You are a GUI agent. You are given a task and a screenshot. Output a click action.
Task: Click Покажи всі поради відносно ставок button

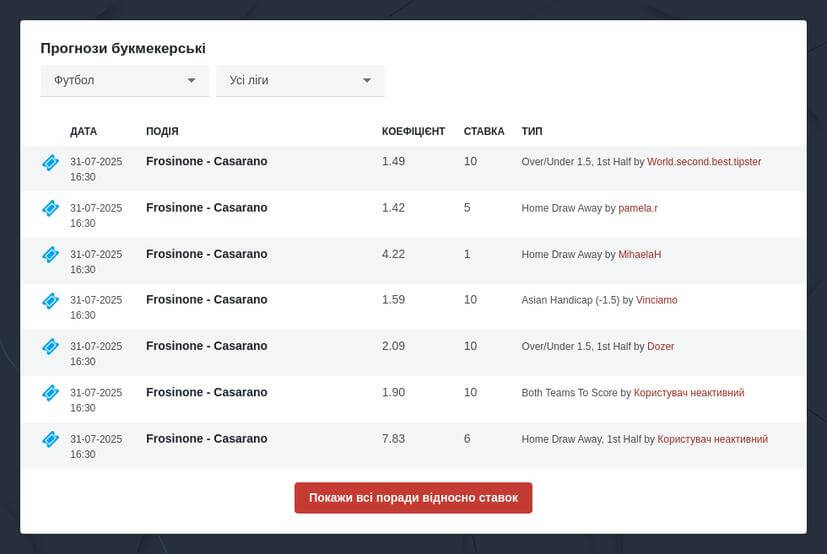point(414,498)
